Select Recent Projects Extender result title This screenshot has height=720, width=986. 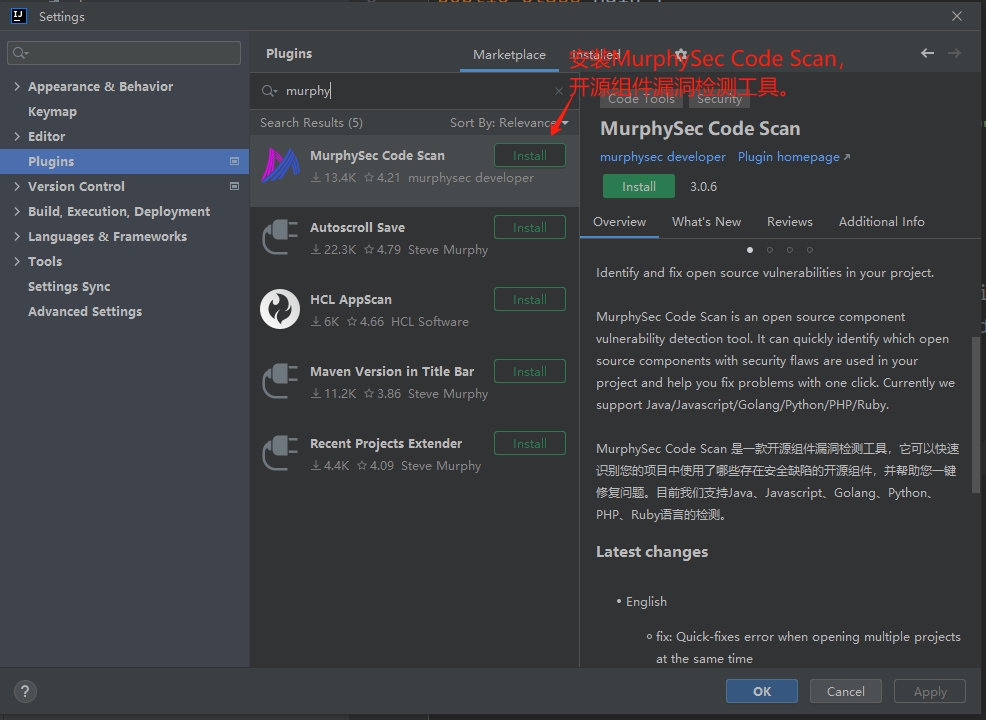(x=386, y=444)
